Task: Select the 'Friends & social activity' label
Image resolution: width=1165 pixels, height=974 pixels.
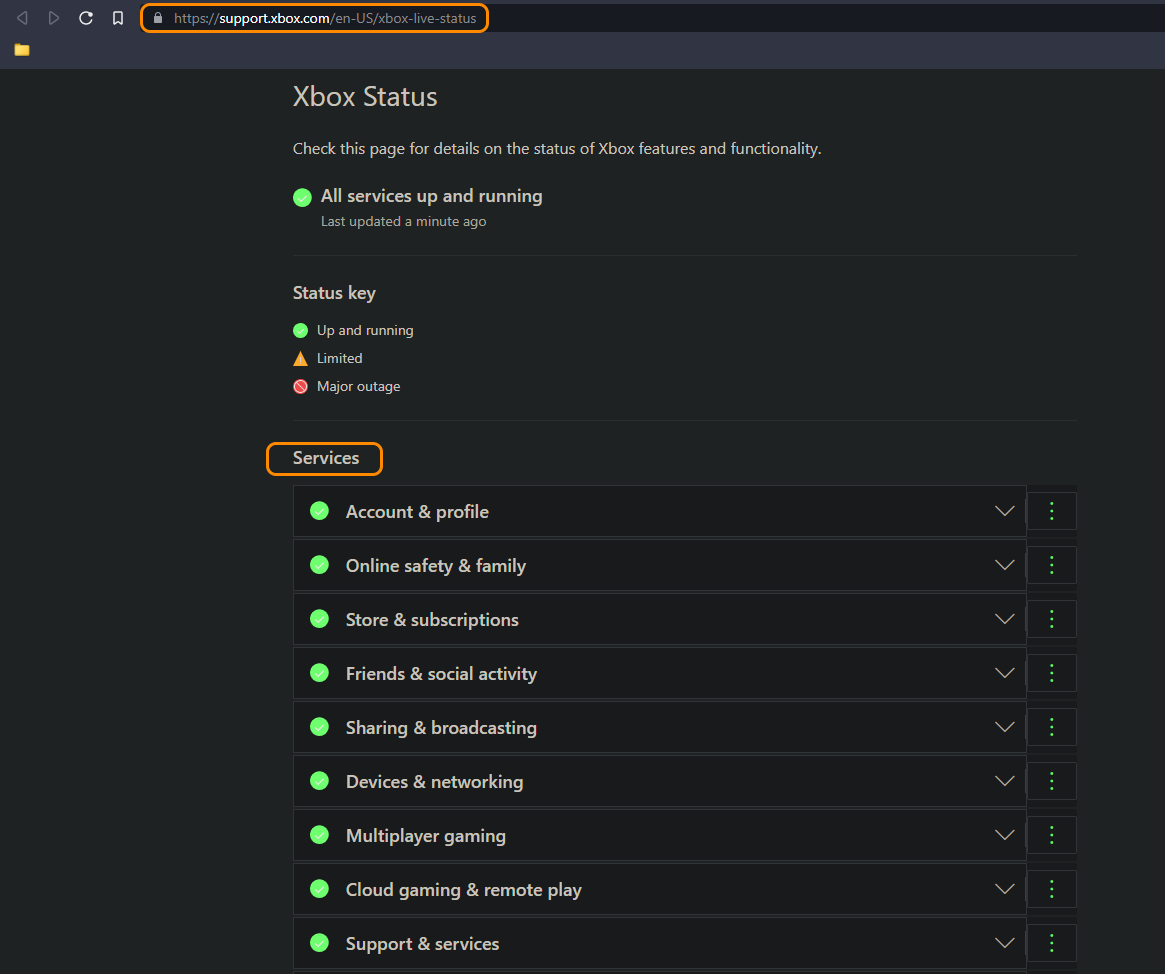Action: pyautogui.click(x=441, y=674)
